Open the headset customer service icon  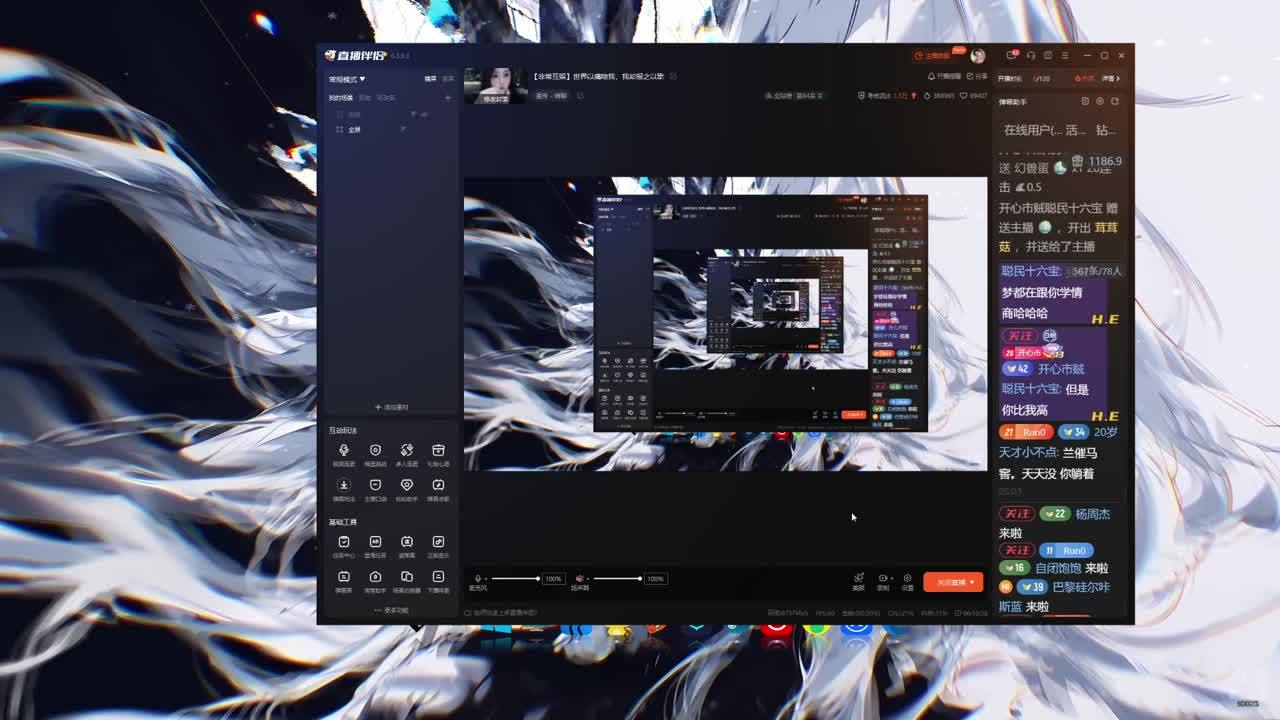pyautogui.click(x=1030, y=55)
